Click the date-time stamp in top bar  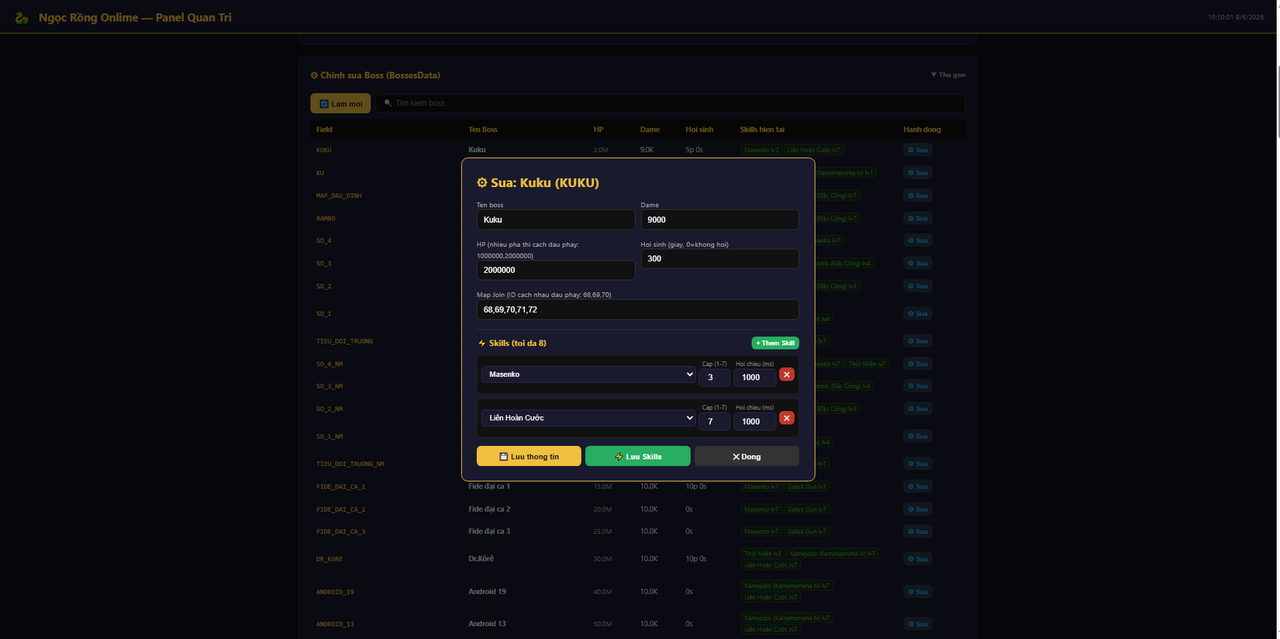click(x=1236, y=17)
